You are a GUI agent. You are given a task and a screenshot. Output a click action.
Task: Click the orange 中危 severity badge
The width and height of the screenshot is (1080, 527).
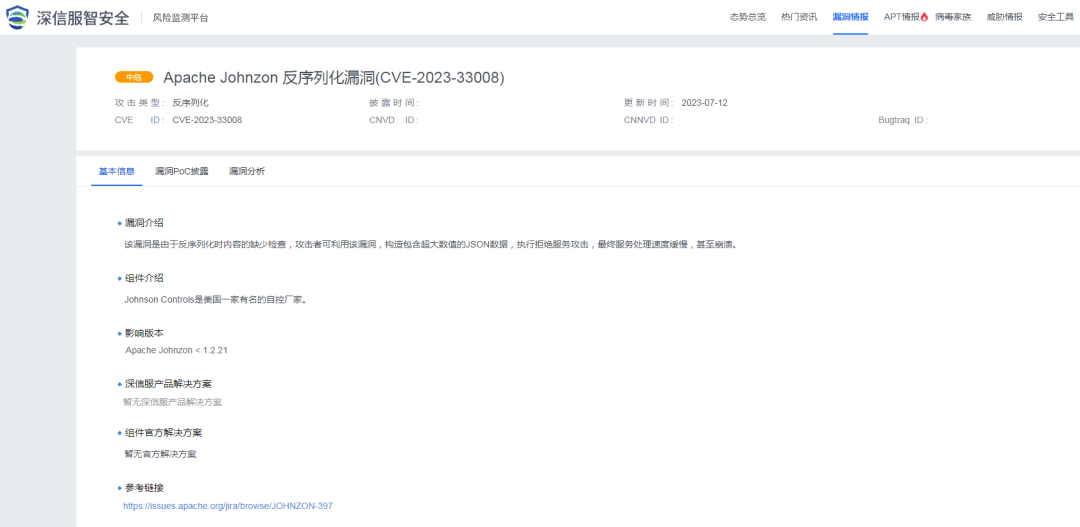134,78
